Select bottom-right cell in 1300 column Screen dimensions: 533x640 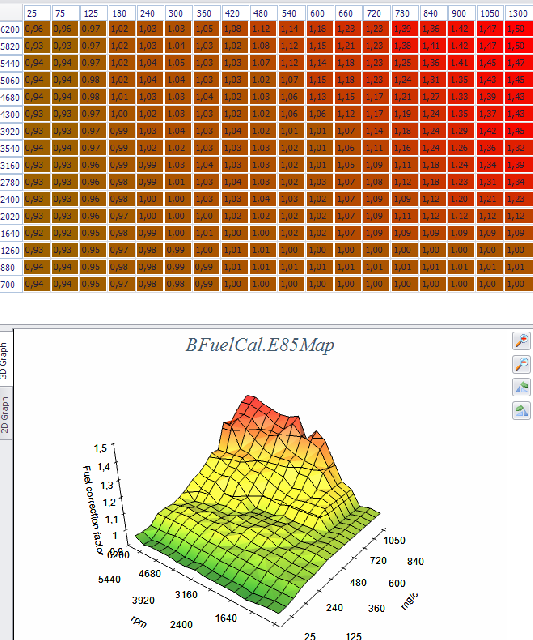(519, 284)
